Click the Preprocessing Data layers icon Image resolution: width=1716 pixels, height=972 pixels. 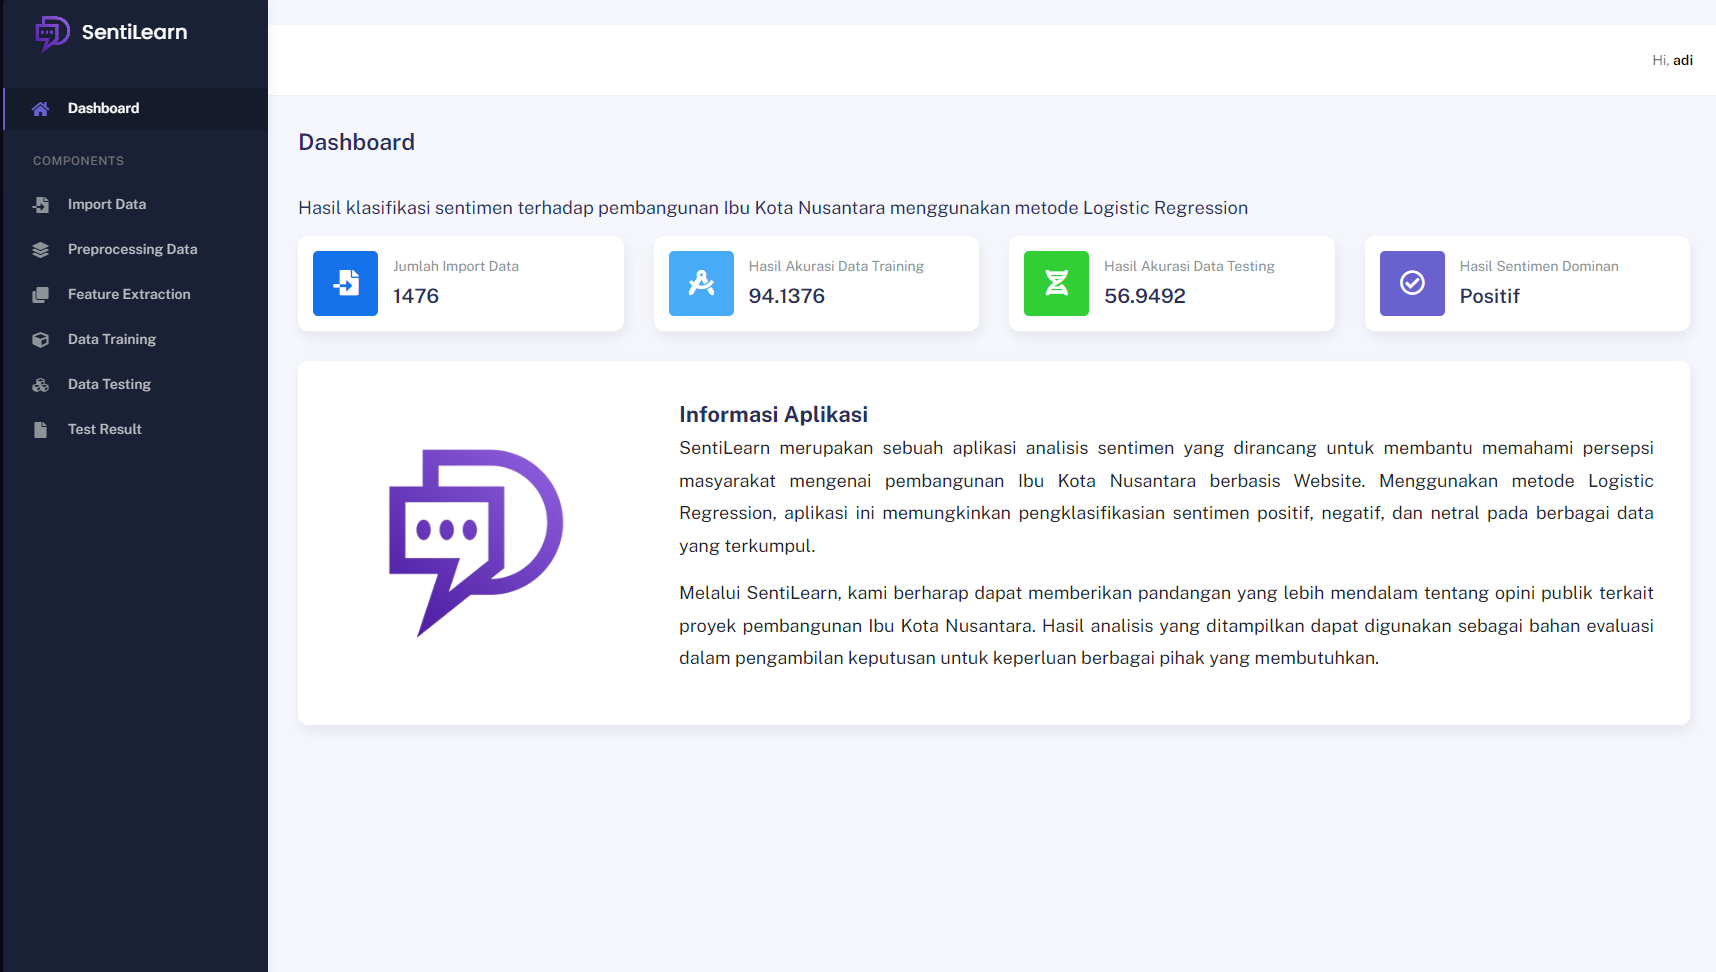pos(40,250)
